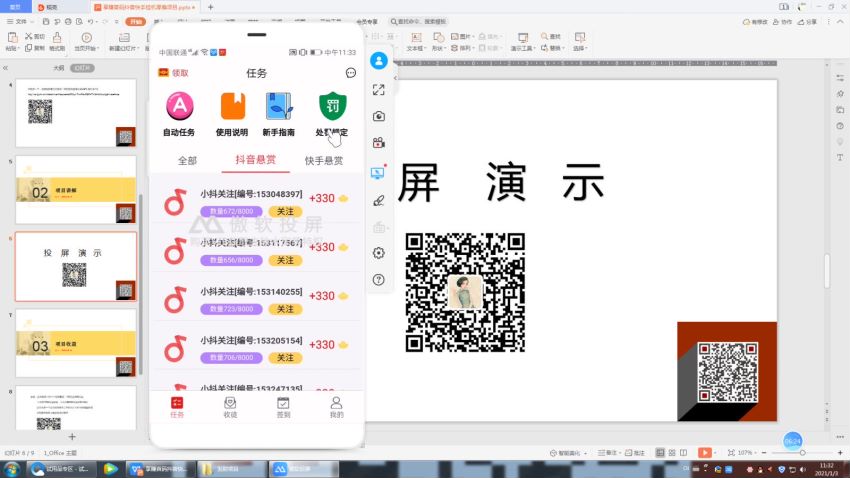The width and height of the screenshot is (850, 478).
Task: Click 关注 button for task 153048397
Action: (285, 211)
